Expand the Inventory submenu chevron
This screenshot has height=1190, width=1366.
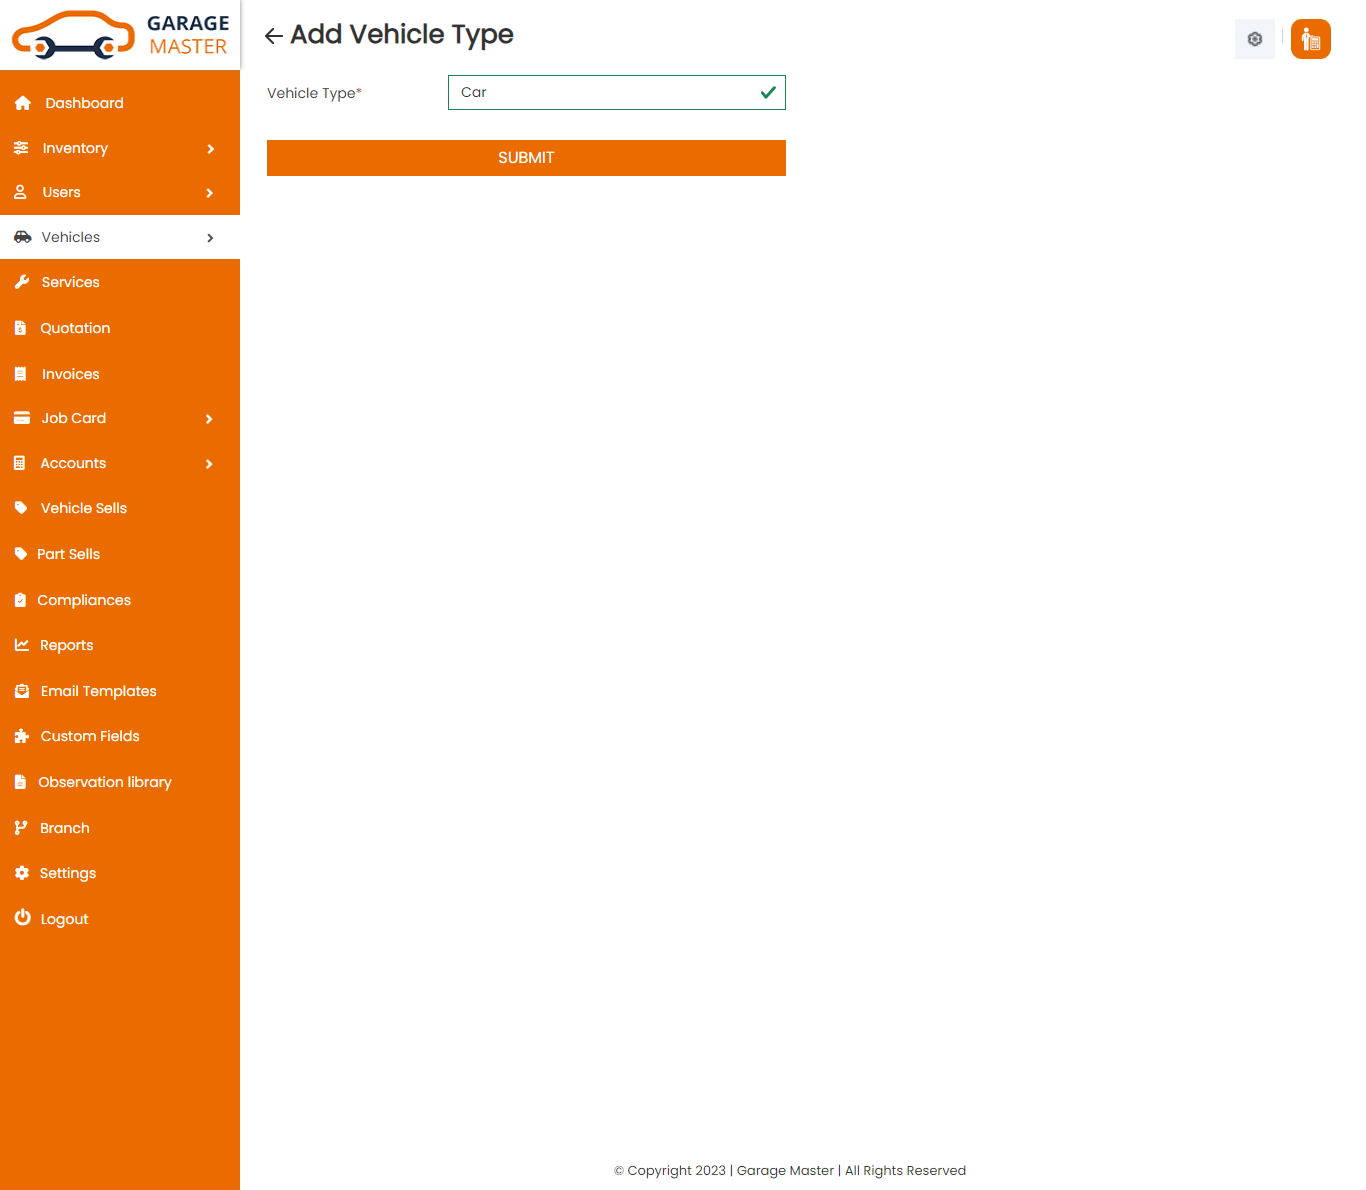(210, 149)
